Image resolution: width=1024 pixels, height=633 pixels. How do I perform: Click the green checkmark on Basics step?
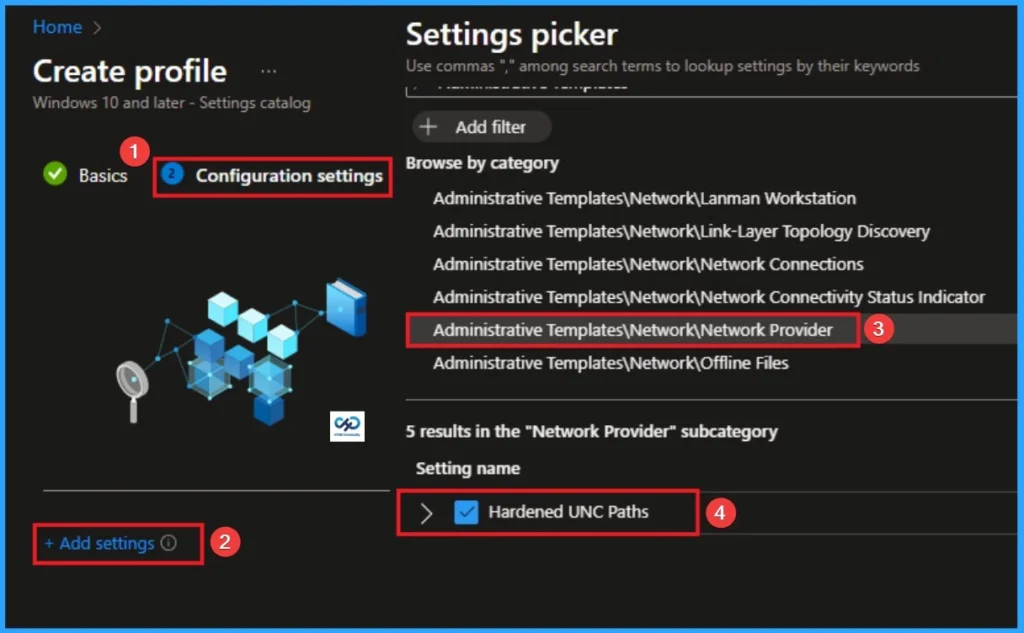pyautogui.click(x=55, y=175)
